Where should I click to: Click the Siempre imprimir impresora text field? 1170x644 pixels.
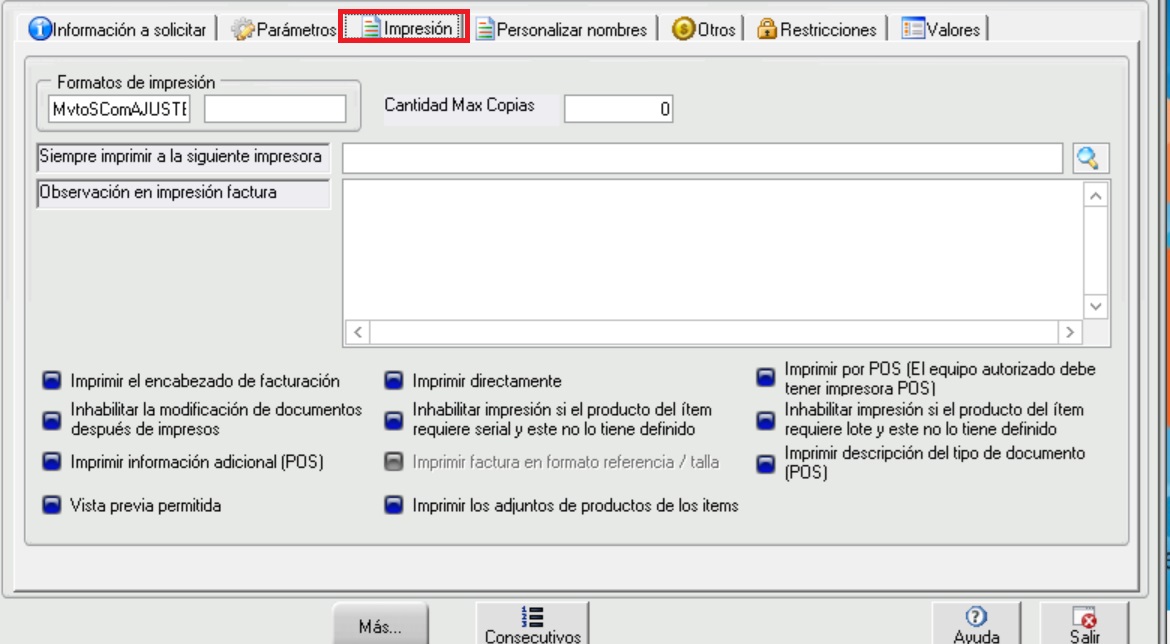(702, 158)
